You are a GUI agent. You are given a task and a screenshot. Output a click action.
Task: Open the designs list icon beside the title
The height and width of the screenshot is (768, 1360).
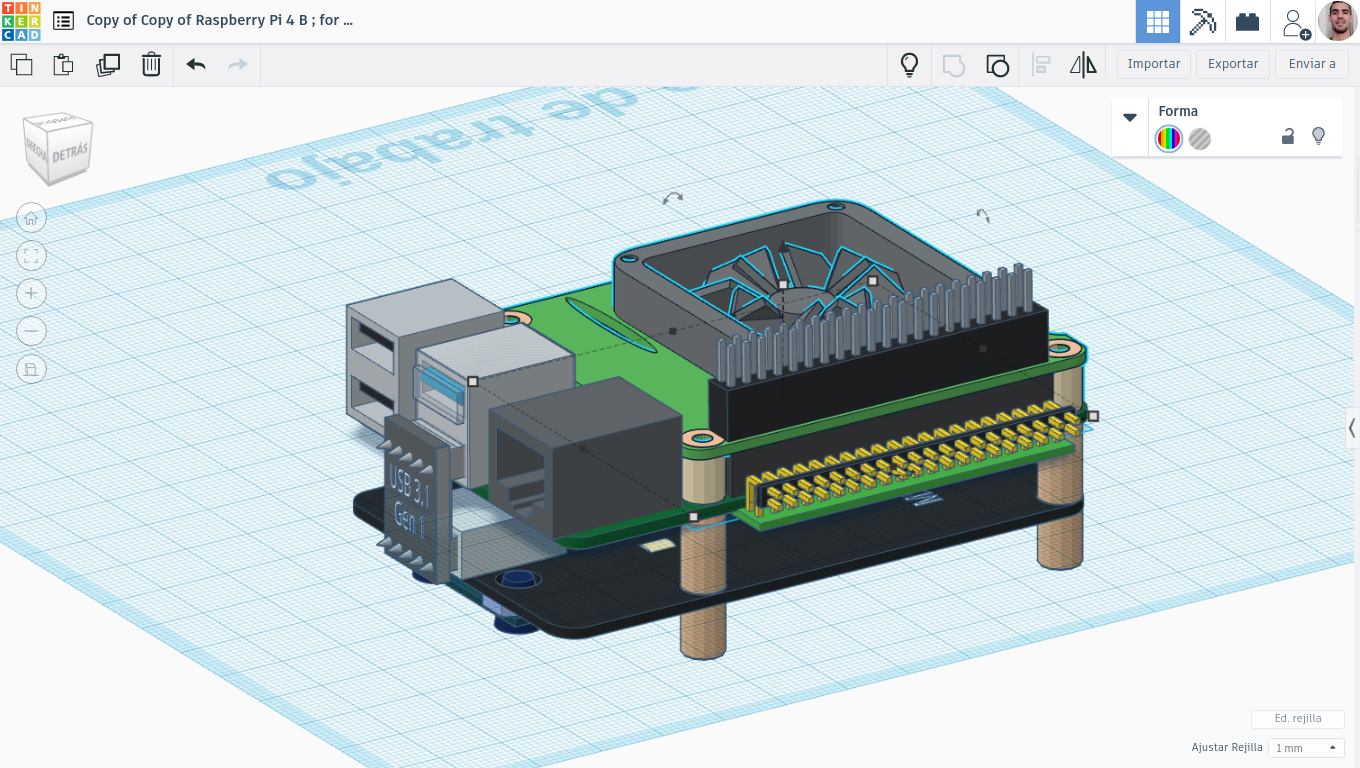coord(63,20)
